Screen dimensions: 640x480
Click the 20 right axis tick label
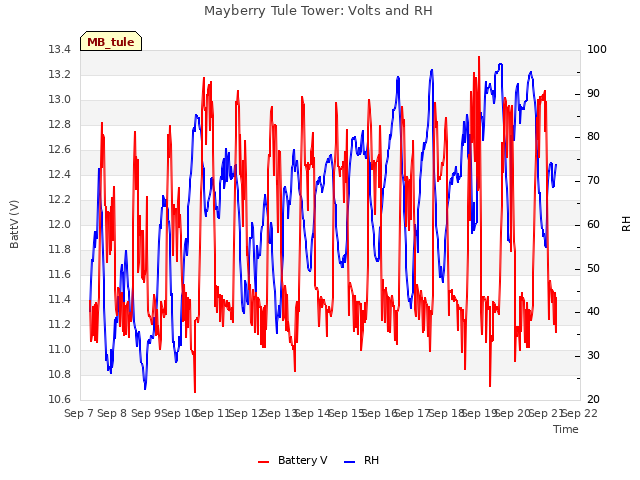coord(593,400)
